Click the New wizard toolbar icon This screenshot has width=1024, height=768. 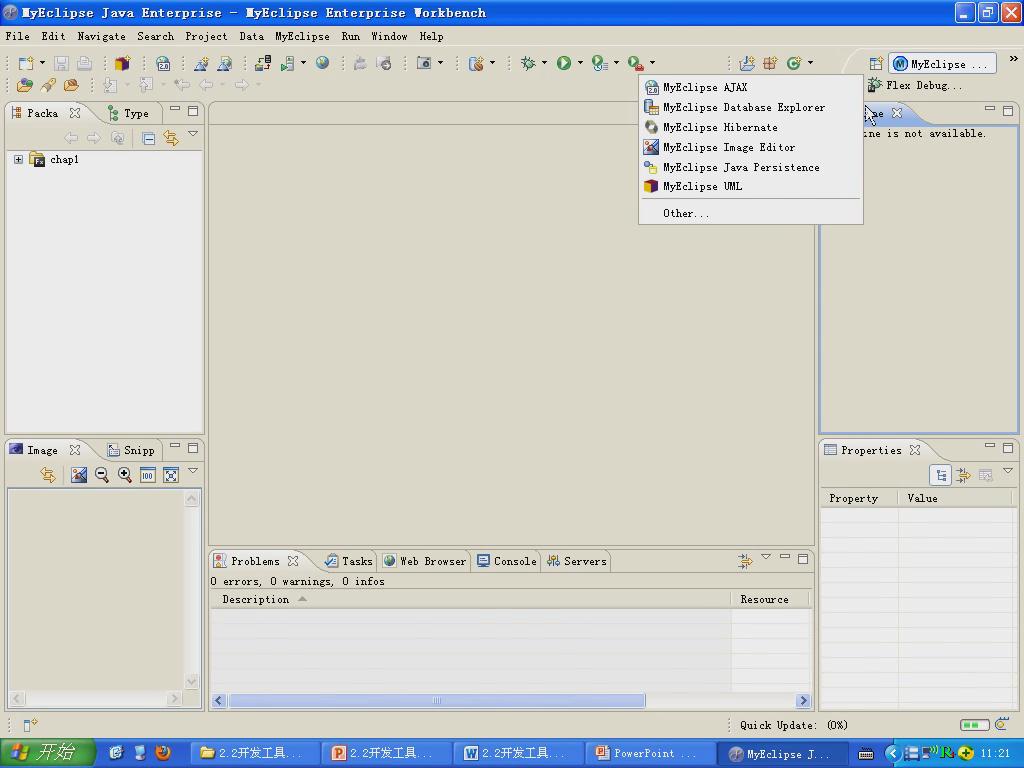coord(25,63)
